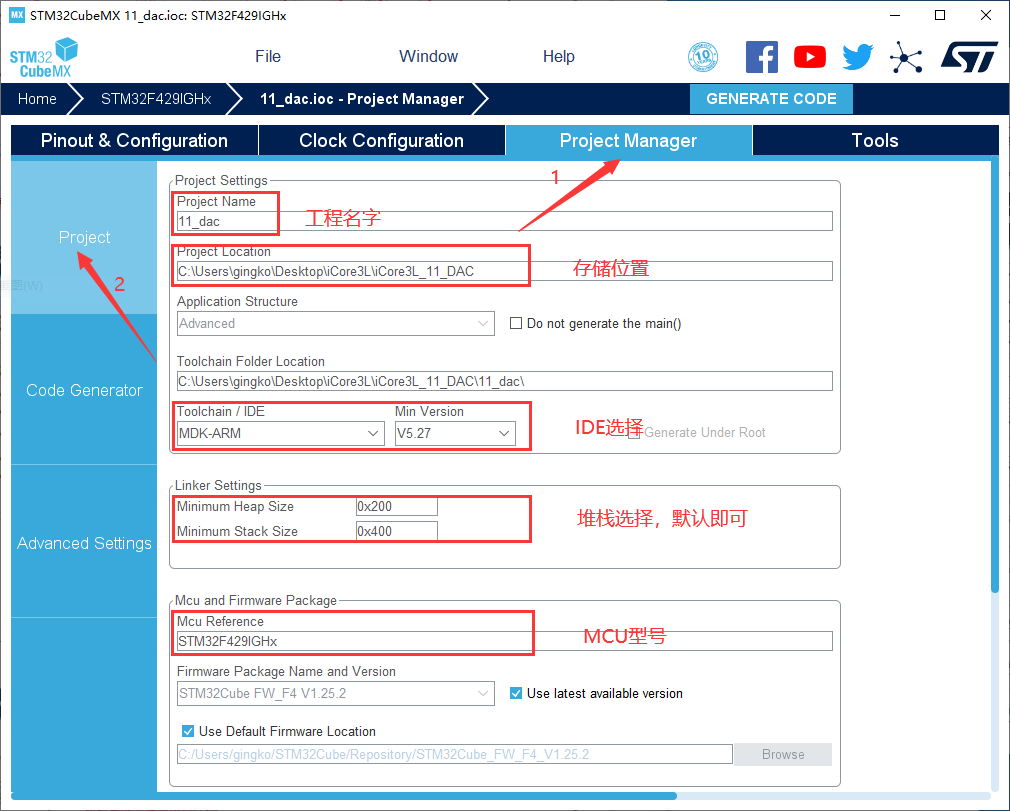This screenshot has height=811, width=1010.
Task: Switch to Pinout & Configuration tab
Action: 134,141
